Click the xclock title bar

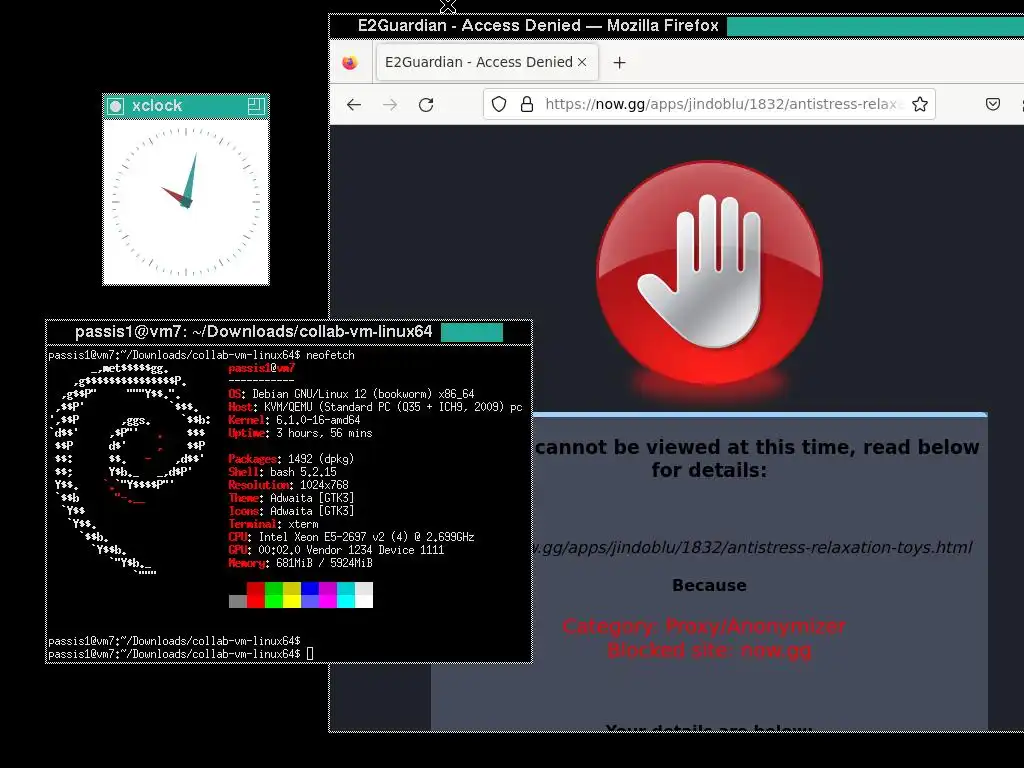coord(186,106)
